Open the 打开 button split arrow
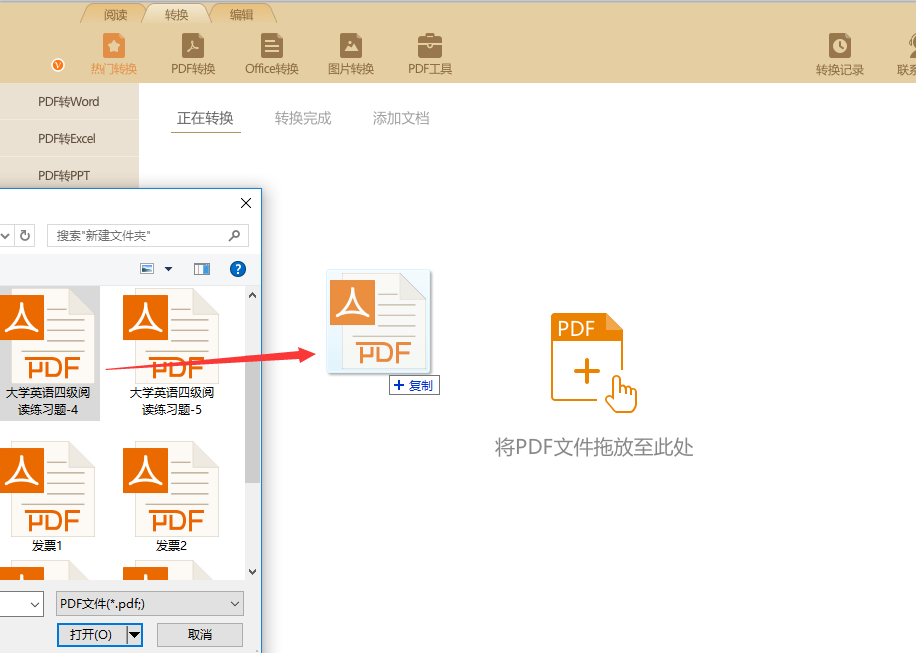The height and width of the screenshot is (653, 916). click(x=134, y=635)
